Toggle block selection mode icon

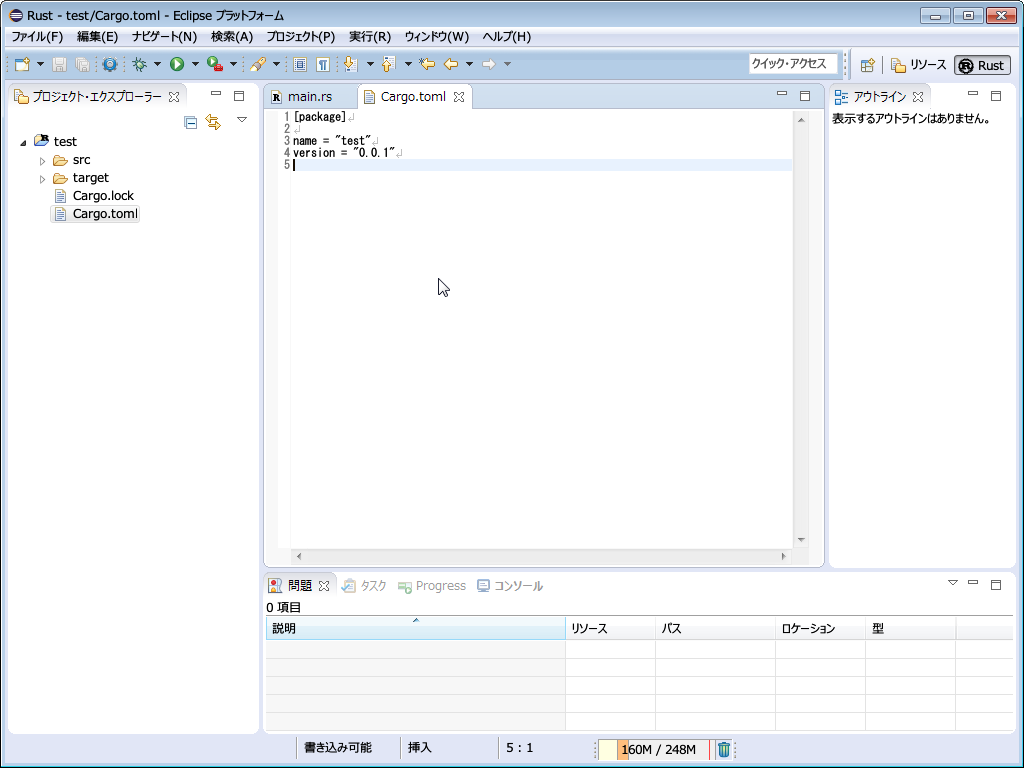[300, 64]
